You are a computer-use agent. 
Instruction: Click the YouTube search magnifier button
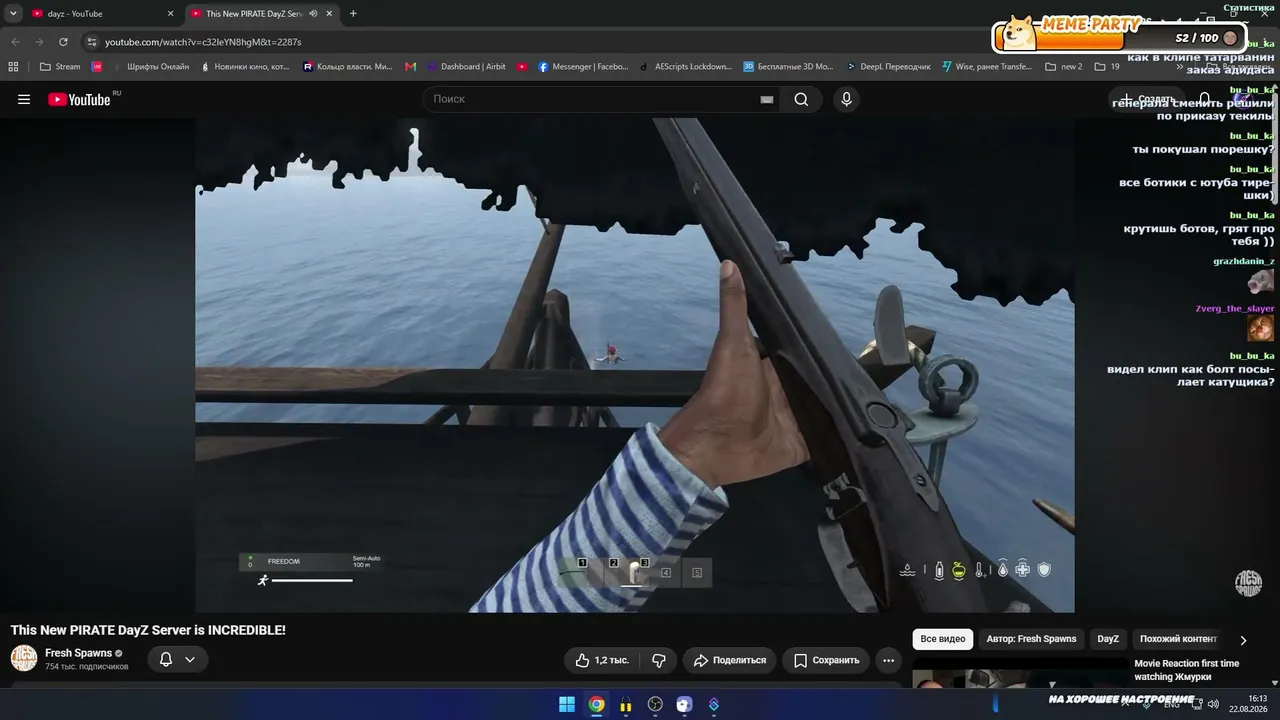point(801,99)
